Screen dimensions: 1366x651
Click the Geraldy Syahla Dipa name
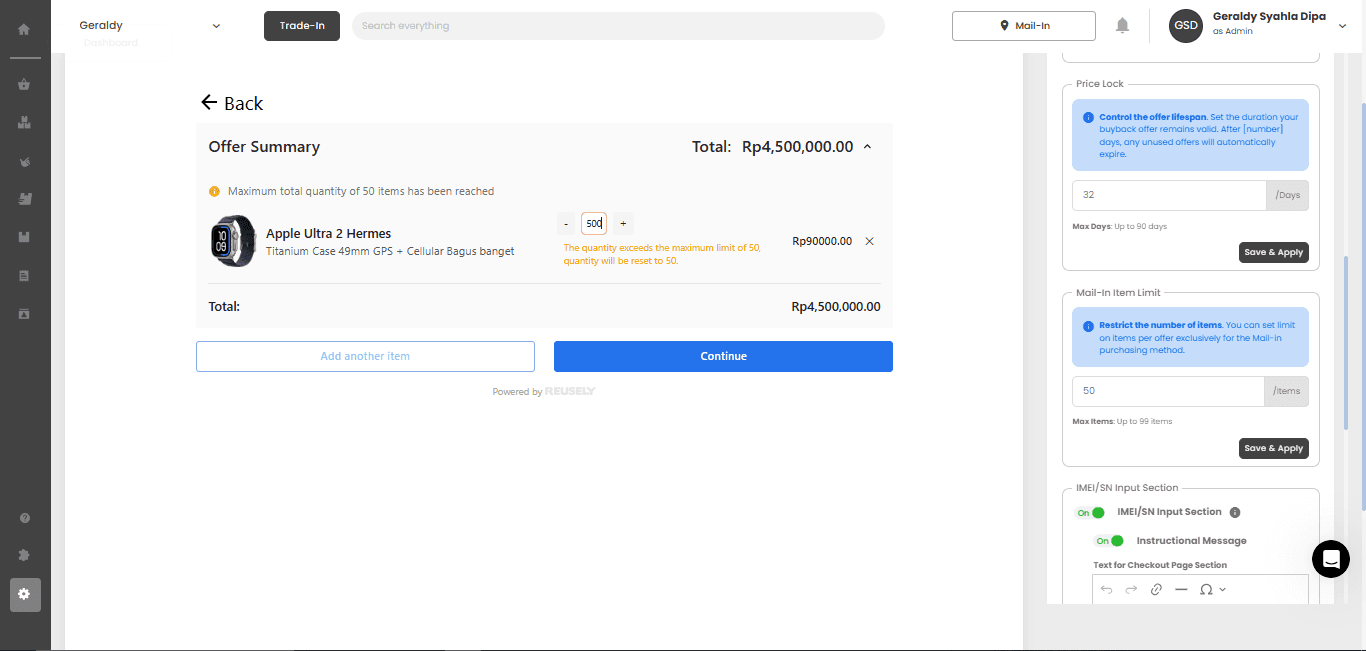pyautogui.click(x=1269, y=17)
